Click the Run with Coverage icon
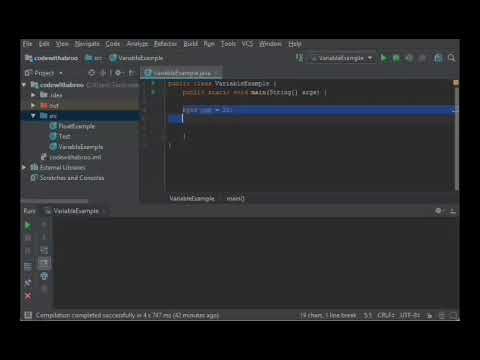Screen dimensions: 480x360 tap(409, 58)
